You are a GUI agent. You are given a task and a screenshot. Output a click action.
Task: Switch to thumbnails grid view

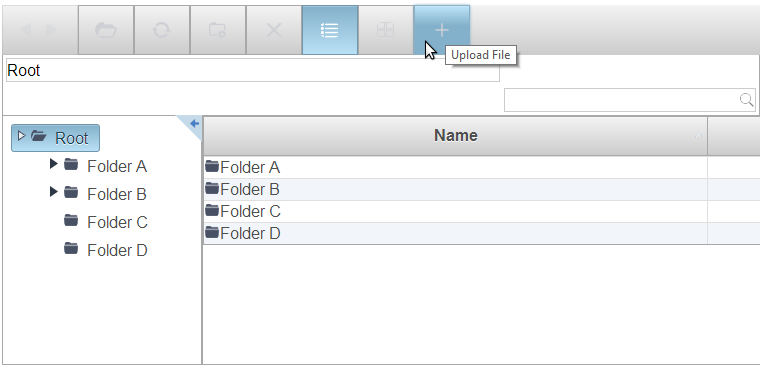point(385,30)
